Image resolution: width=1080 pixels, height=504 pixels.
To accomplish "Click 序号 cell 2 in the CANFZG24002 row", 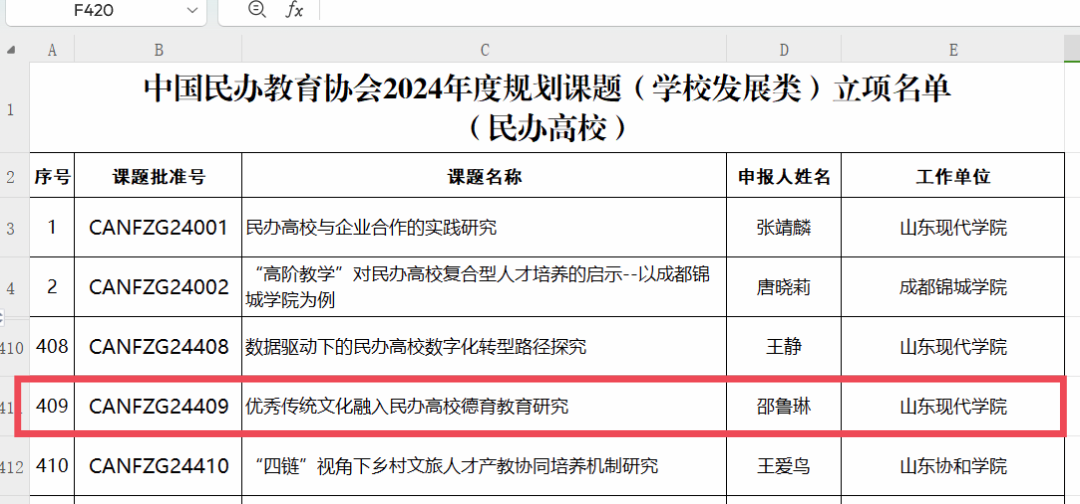I will (x=52, y=287).
